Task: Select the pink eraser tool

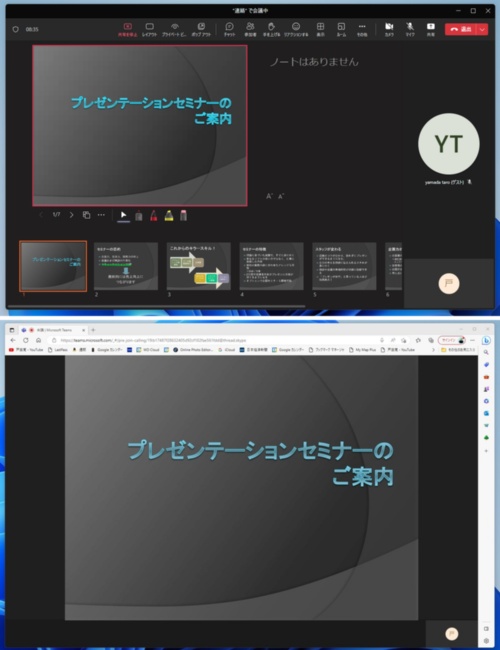Action: (x=183, y=215)
